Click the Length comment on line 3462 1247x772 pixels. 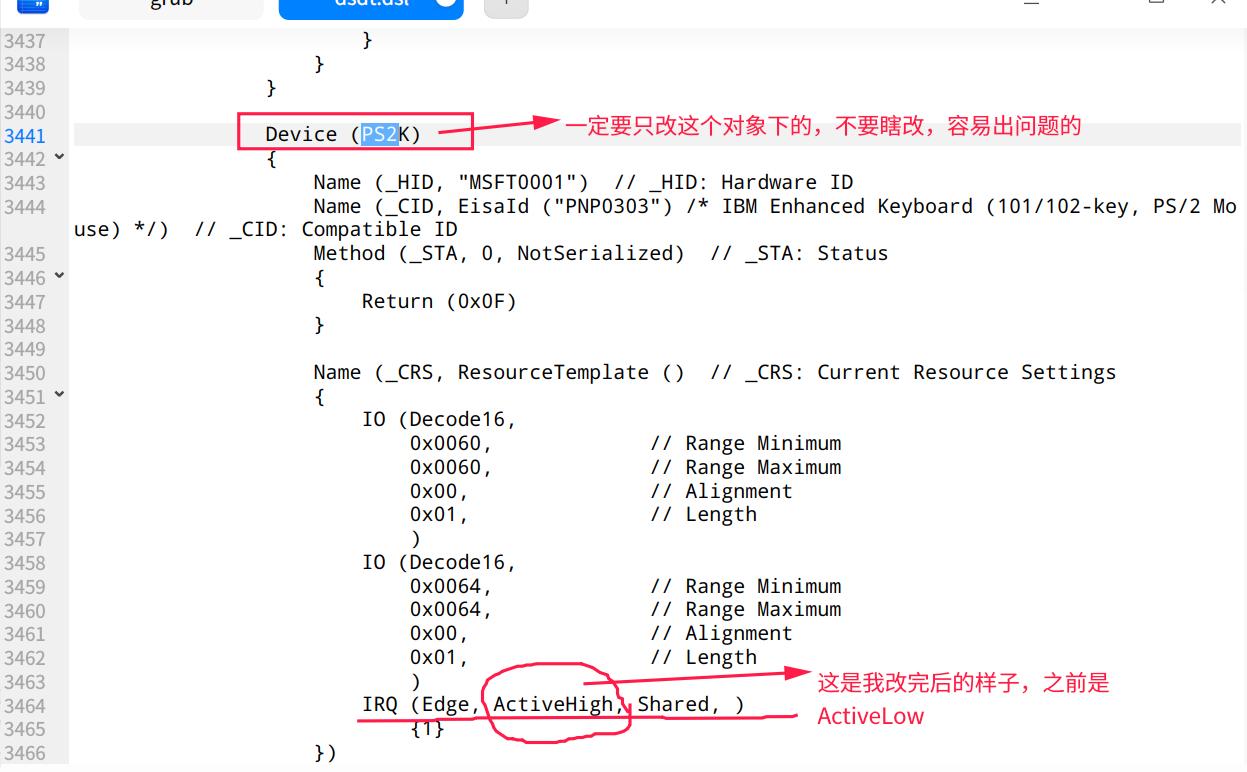tap(703, 657)
